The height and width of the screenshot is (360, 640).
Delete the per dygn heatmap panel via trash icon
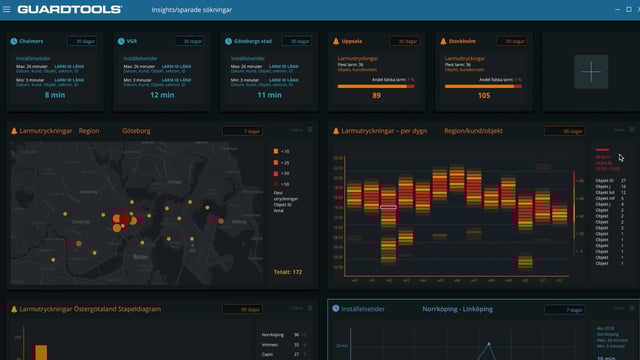pyautogui.click(x=632, y=130)
